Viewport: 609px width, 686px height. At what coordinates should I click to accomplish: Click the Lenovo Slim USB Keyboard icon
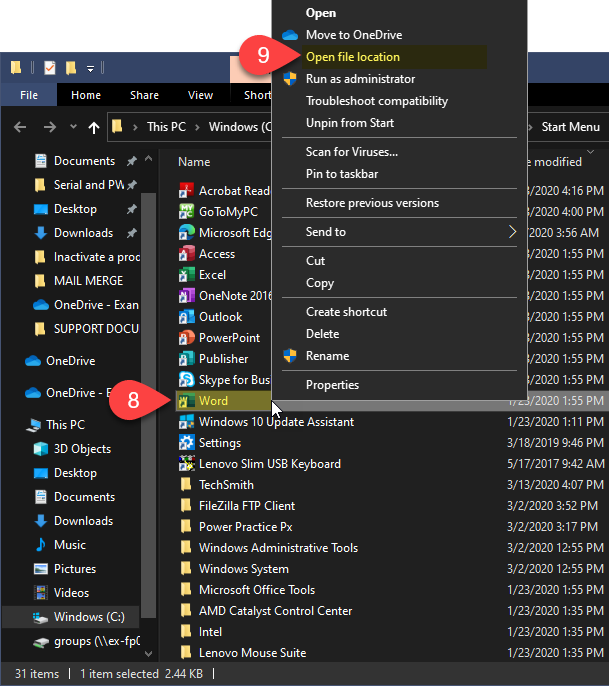[x=186, y=464]
